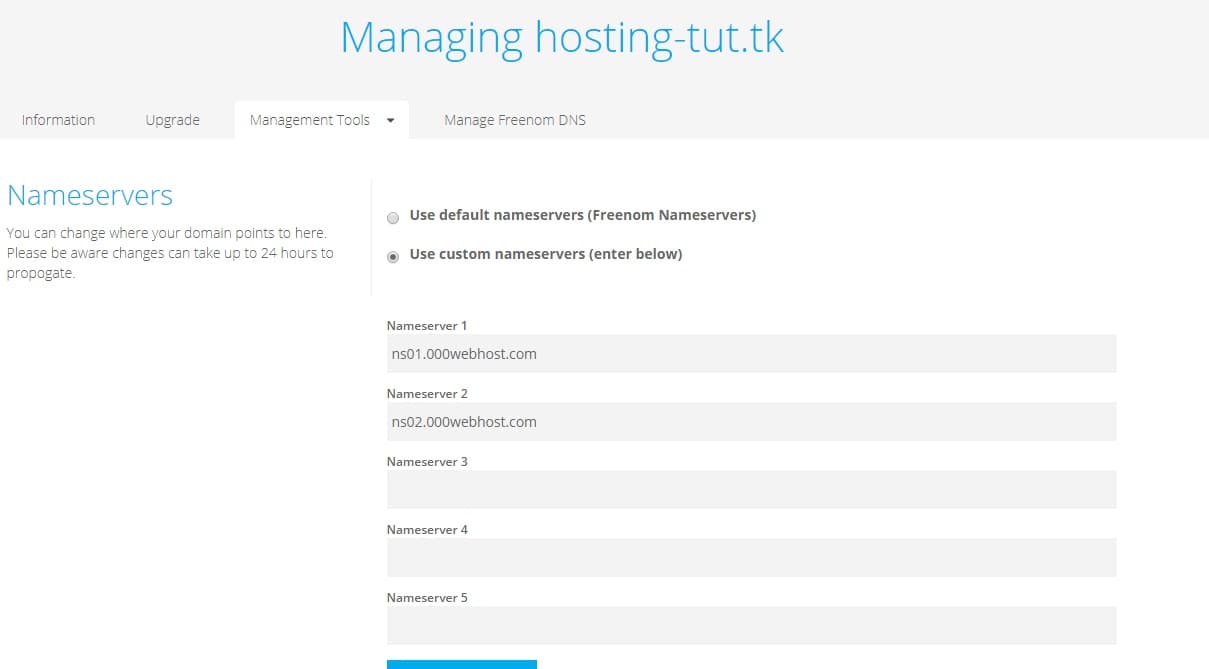This screenshot has width=1209, height=669.
Task: Open the Information tab
Action: click(58, 120)
